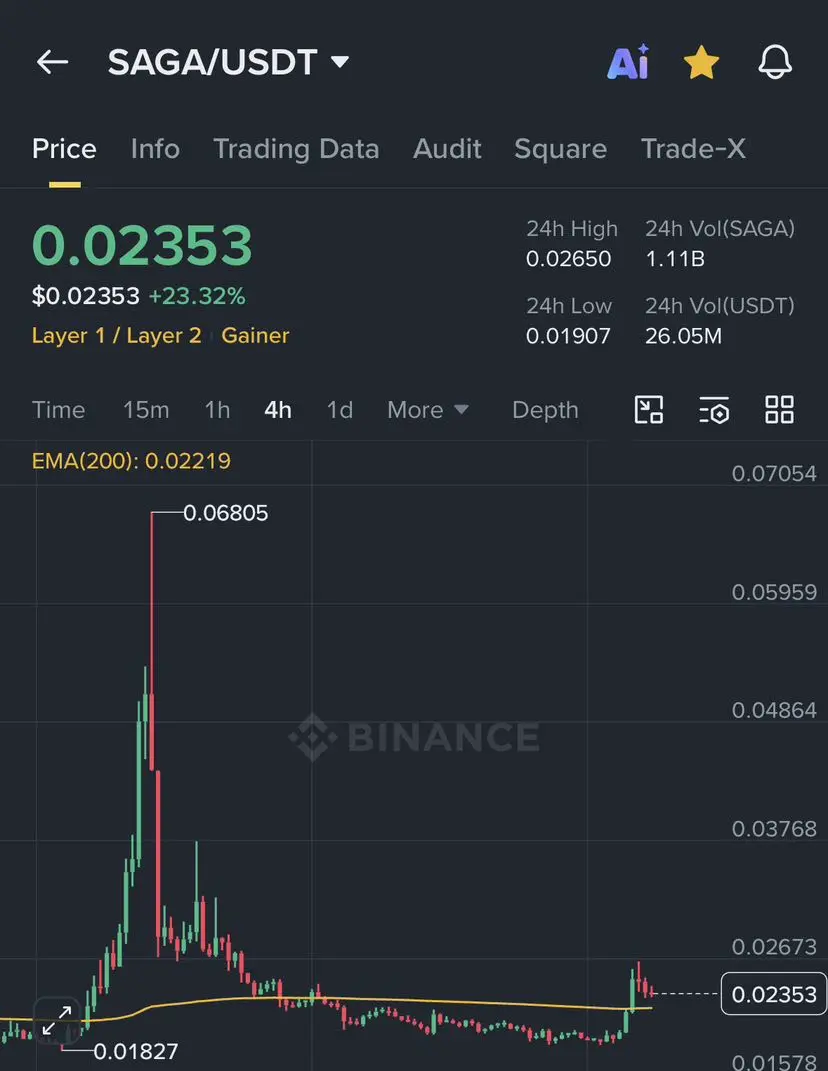This screenshot has height=1071, width=828.
Task: Tap the large 0.02353 price heading
Action: point(142,245)
